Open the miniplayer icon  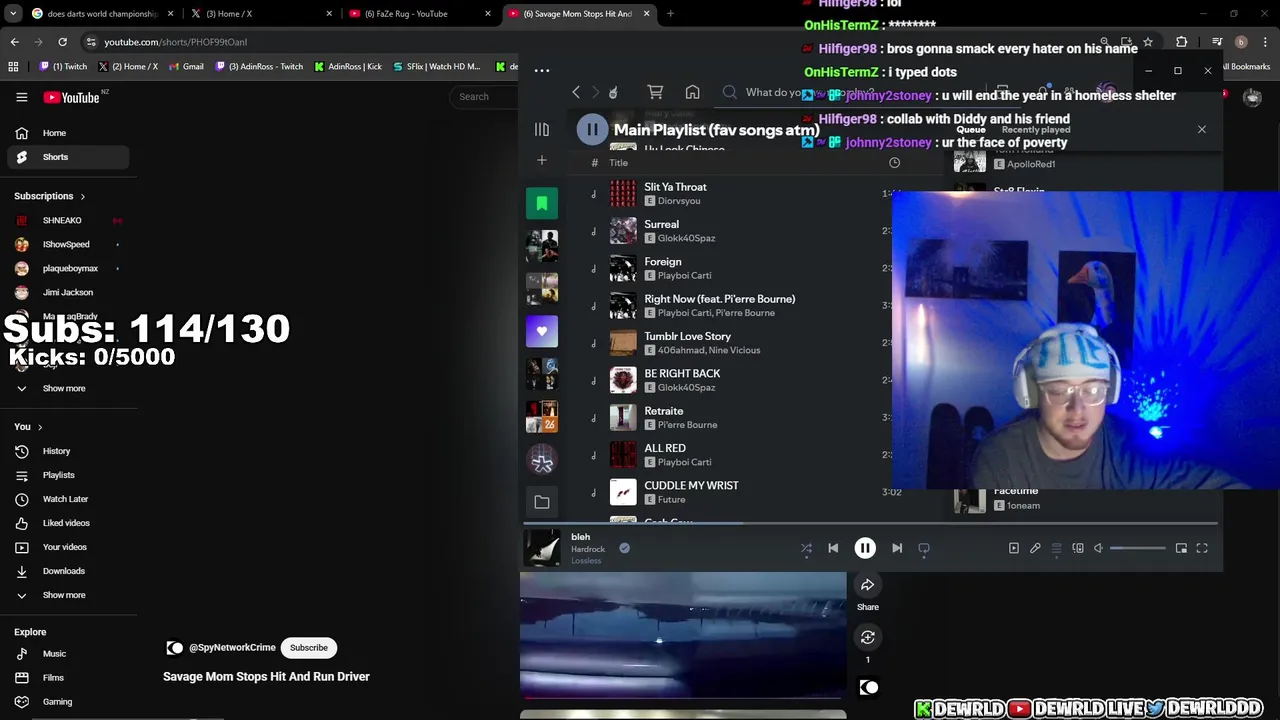click(x=1181, y=548)
